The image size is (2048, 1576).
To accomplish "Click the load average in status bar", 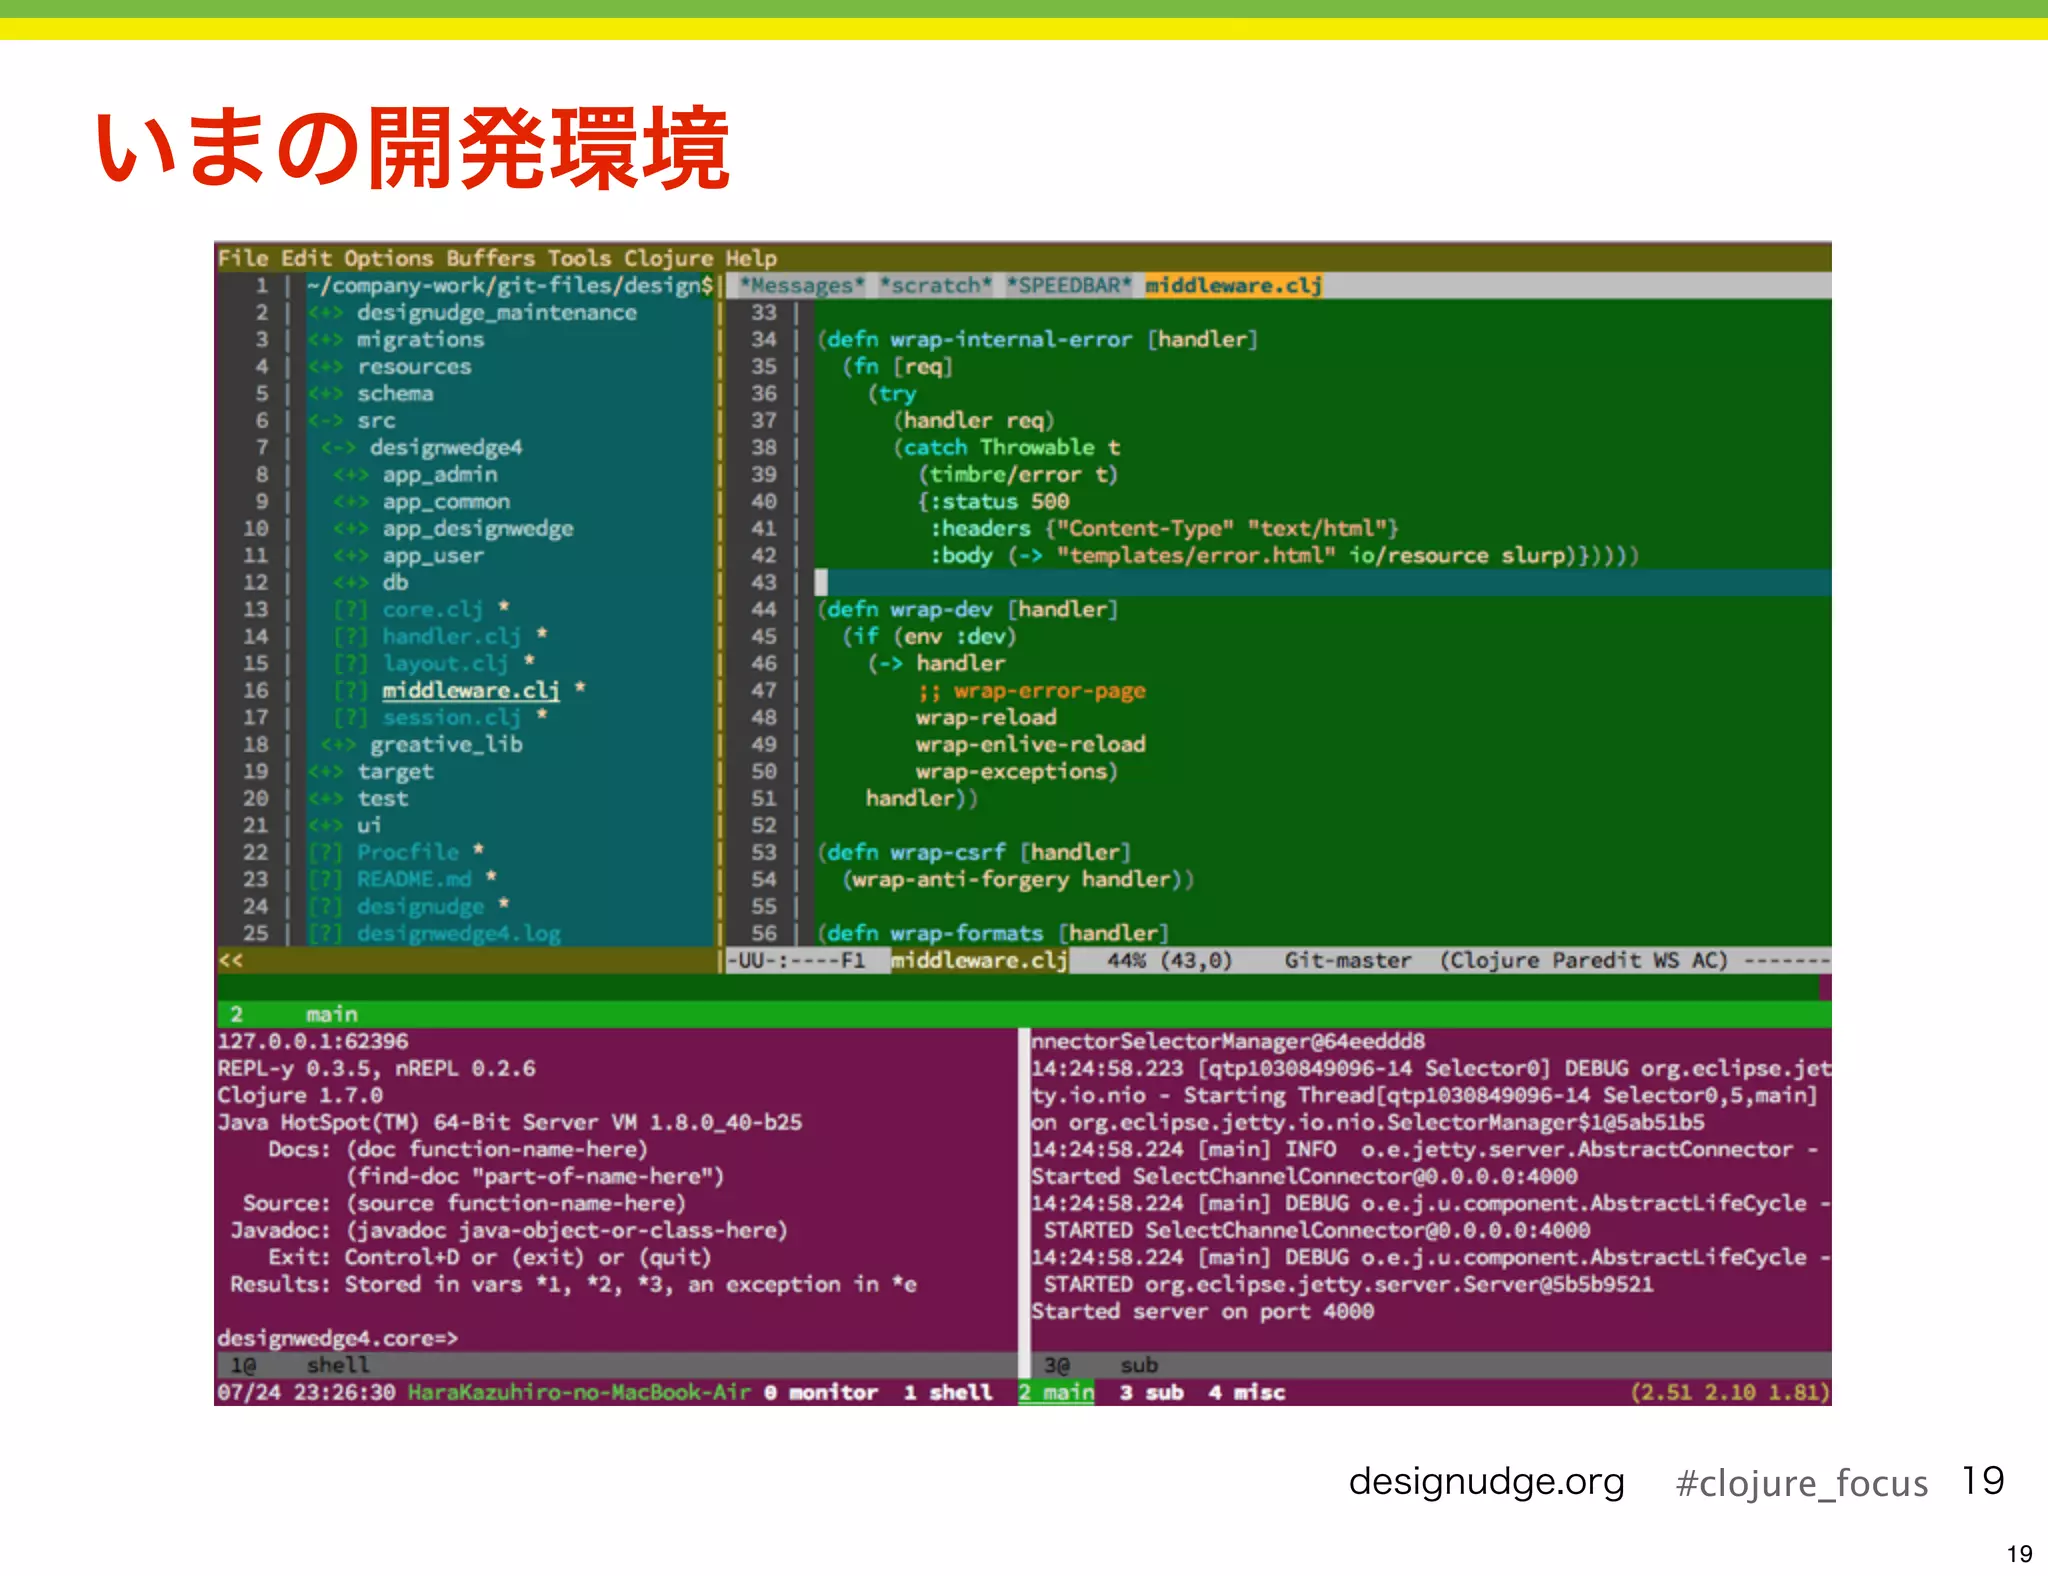I will tap(1730, 1392).
